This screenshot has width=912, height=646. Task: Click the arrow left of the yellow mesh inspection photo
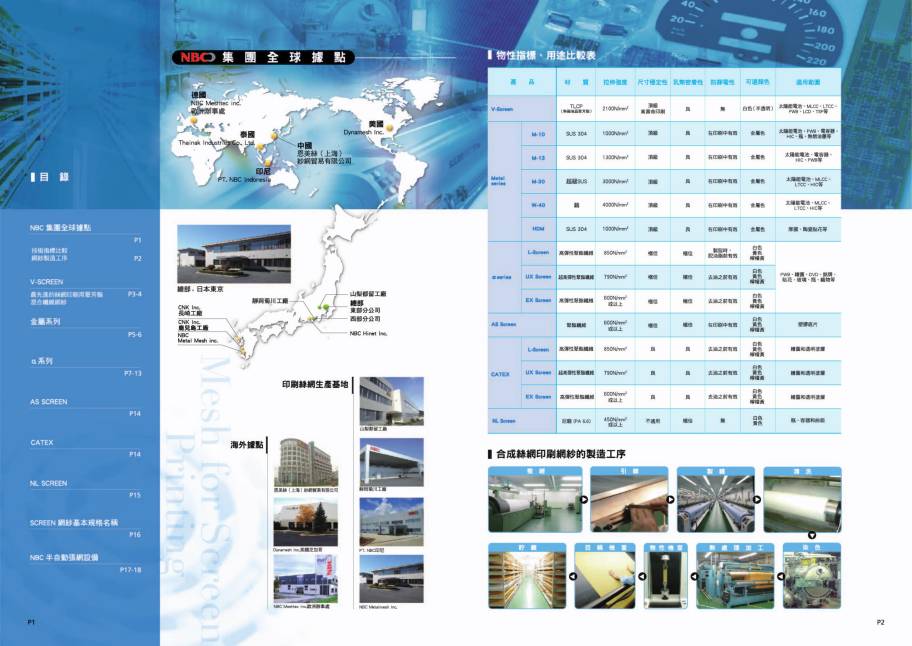click(572, 576)
